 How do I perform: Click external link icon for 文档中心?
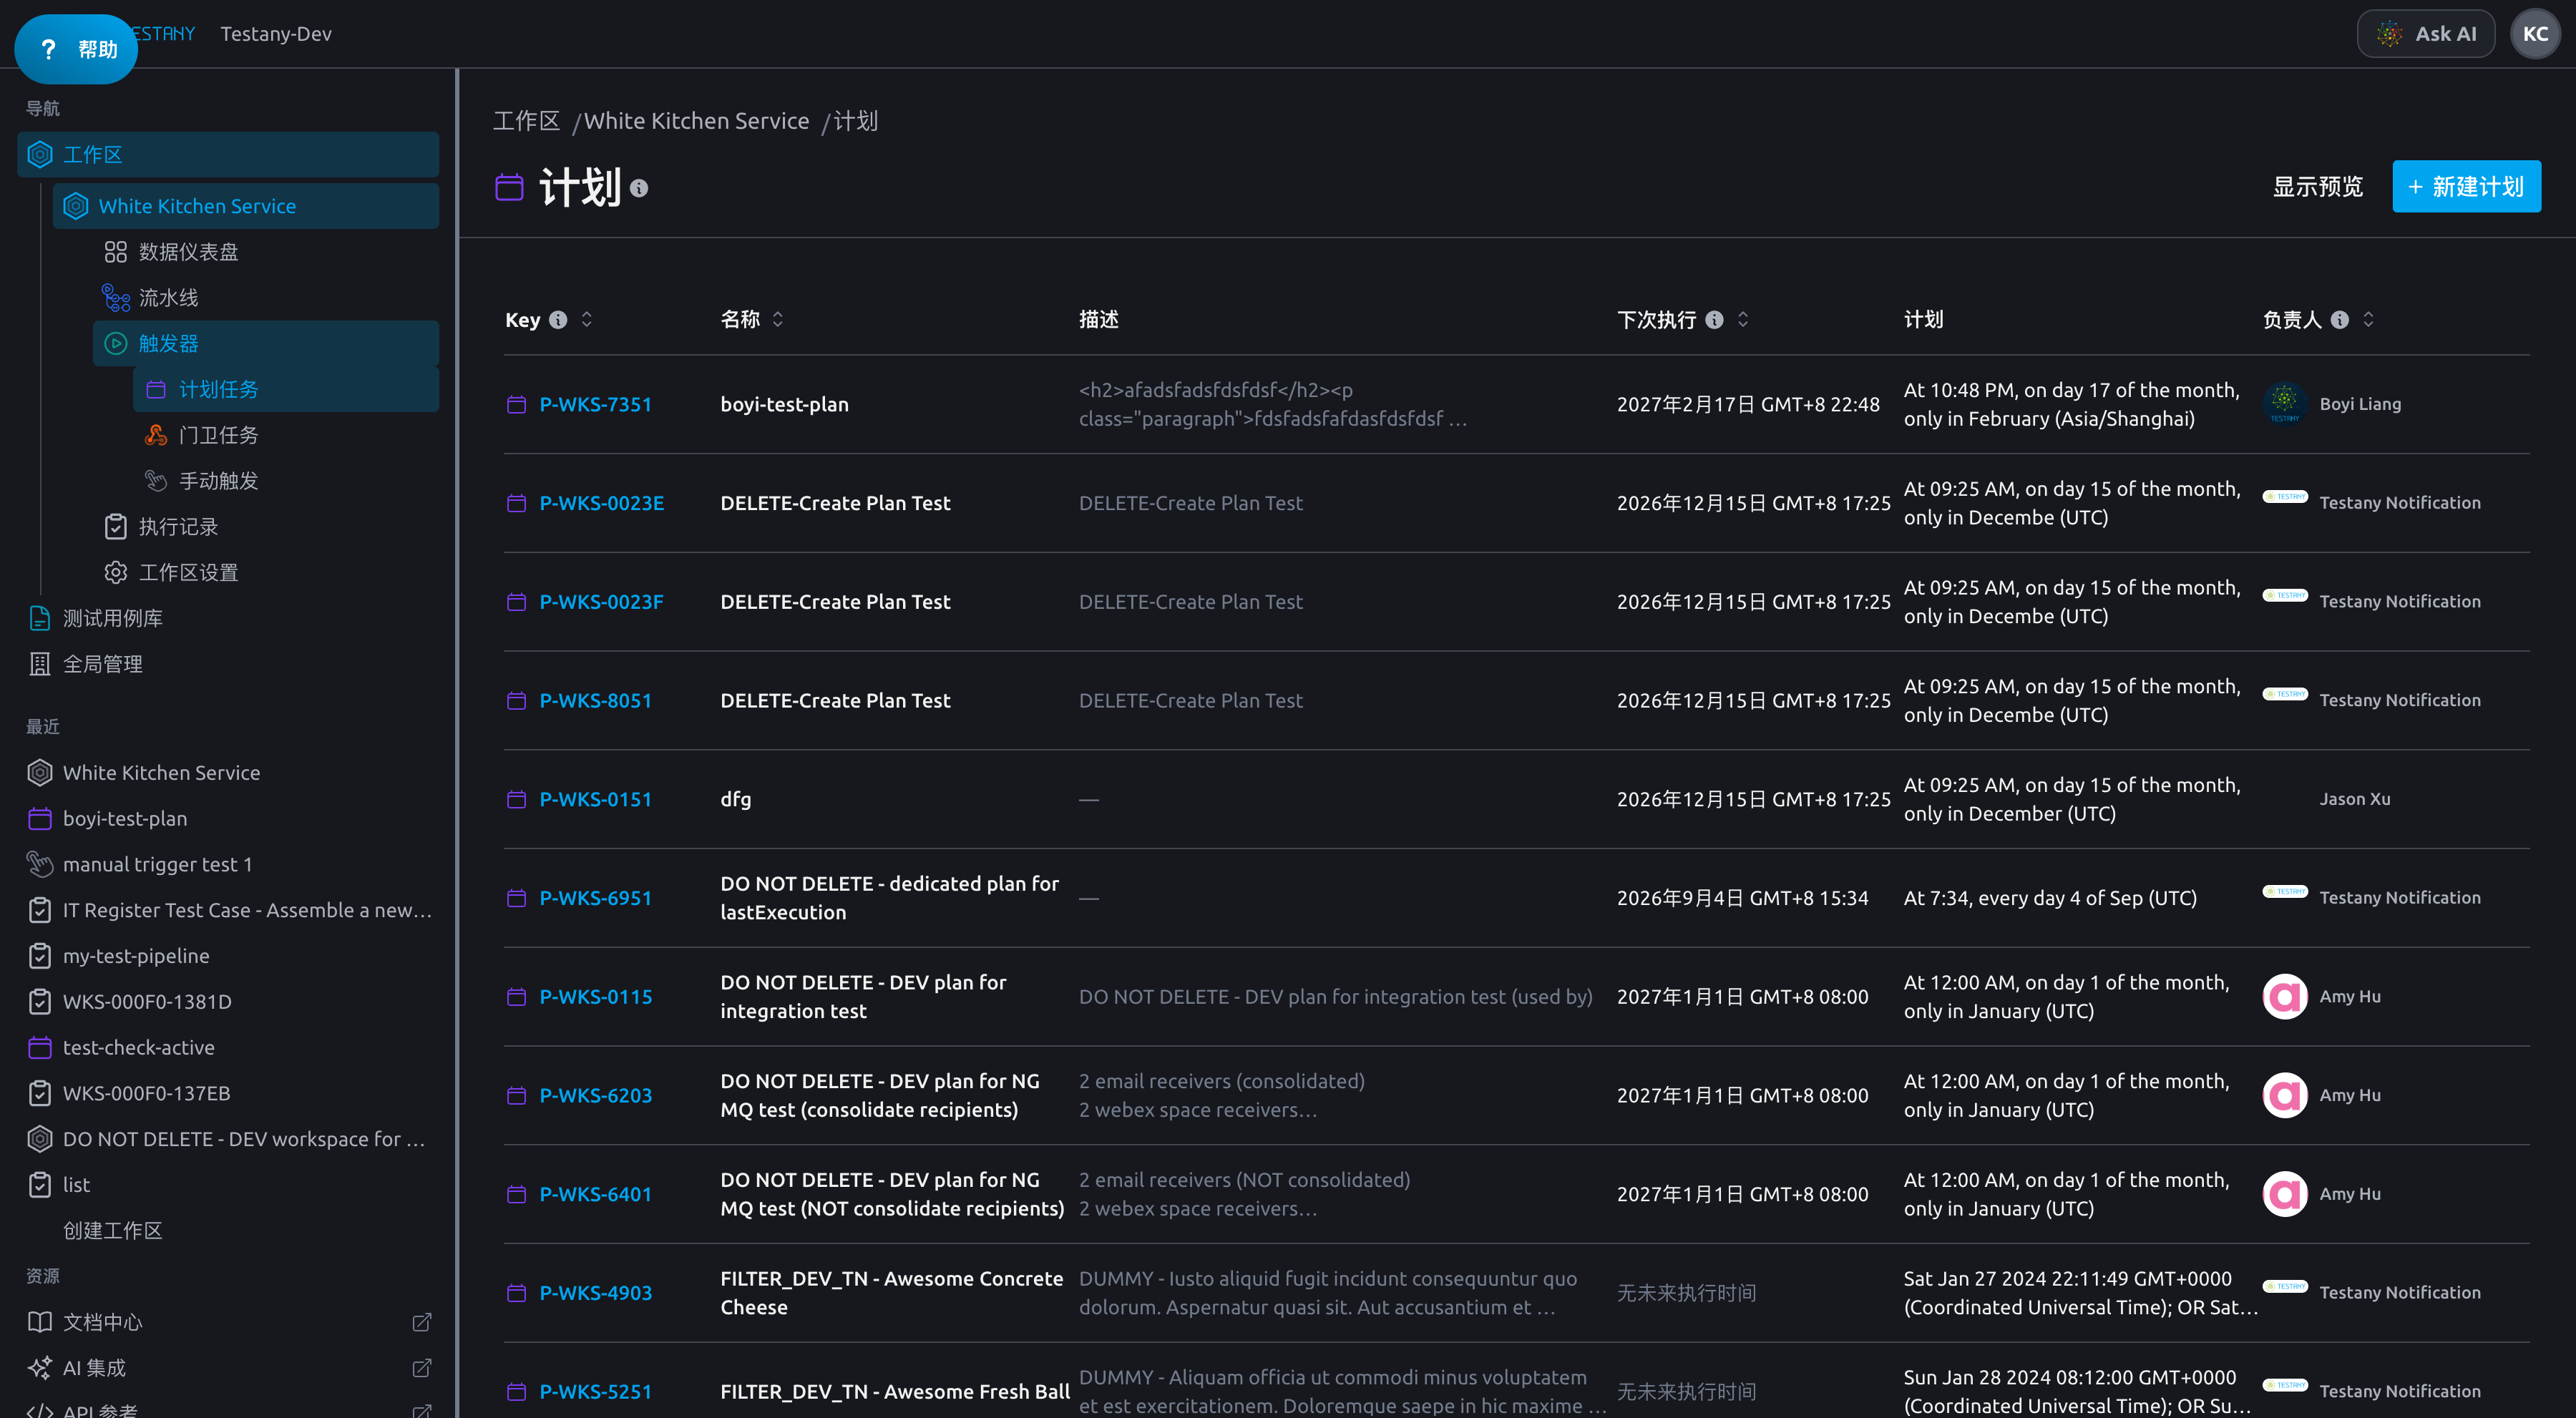point(422,1323)
